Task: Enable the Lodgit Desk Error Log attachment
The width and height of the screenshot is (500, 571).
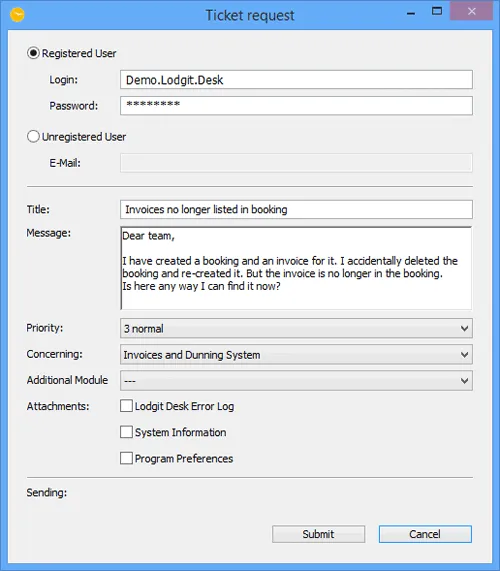Action: click(x=126, y=406)
